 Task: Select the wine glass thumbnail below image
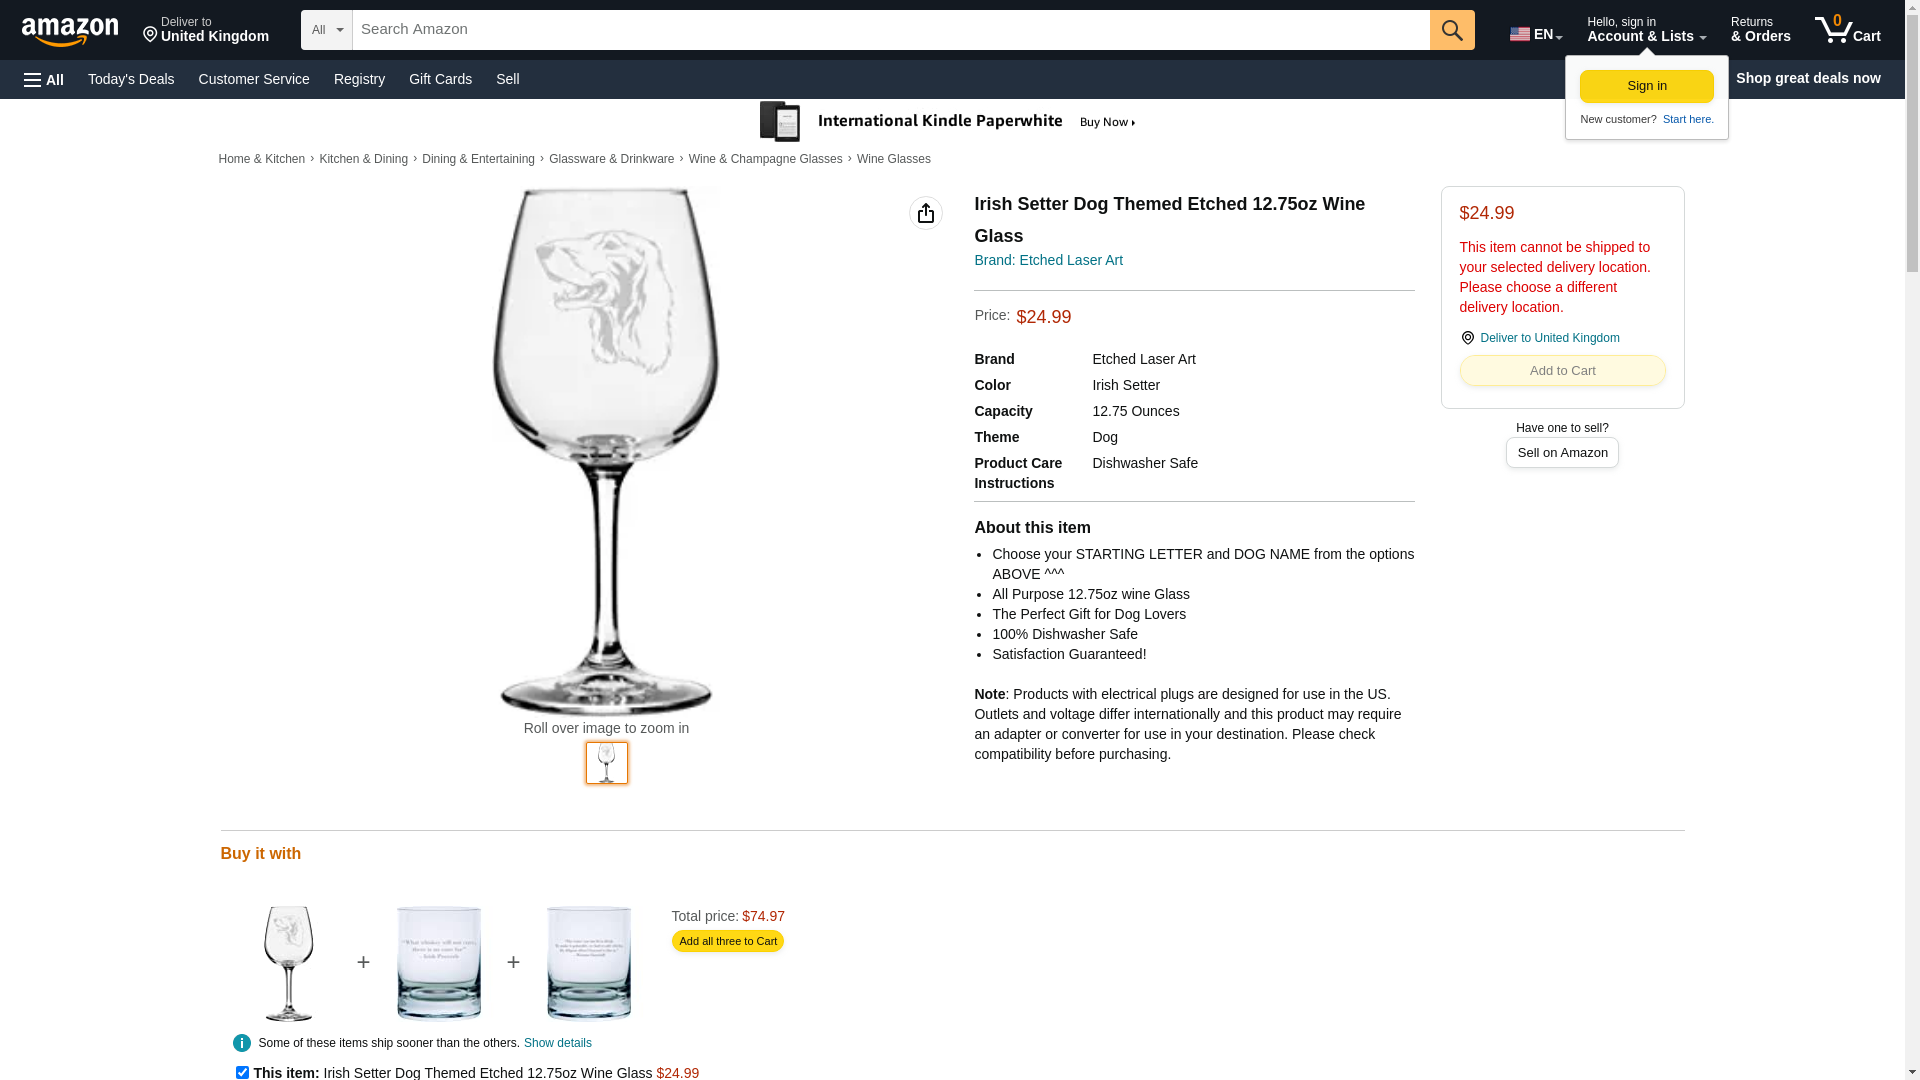[607, 763]
